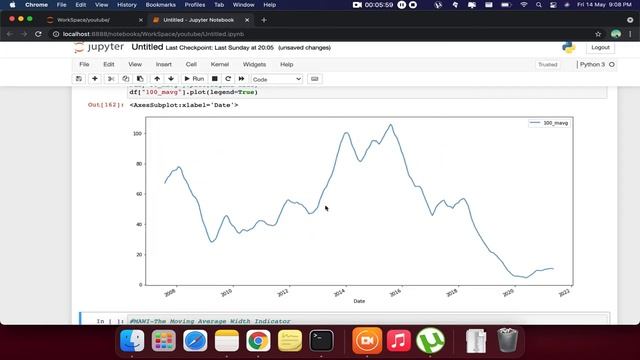Open the Notes app in the dock
Image resolution: width=640 pixels, height=360 pixels.
click(x=227, y=340)
